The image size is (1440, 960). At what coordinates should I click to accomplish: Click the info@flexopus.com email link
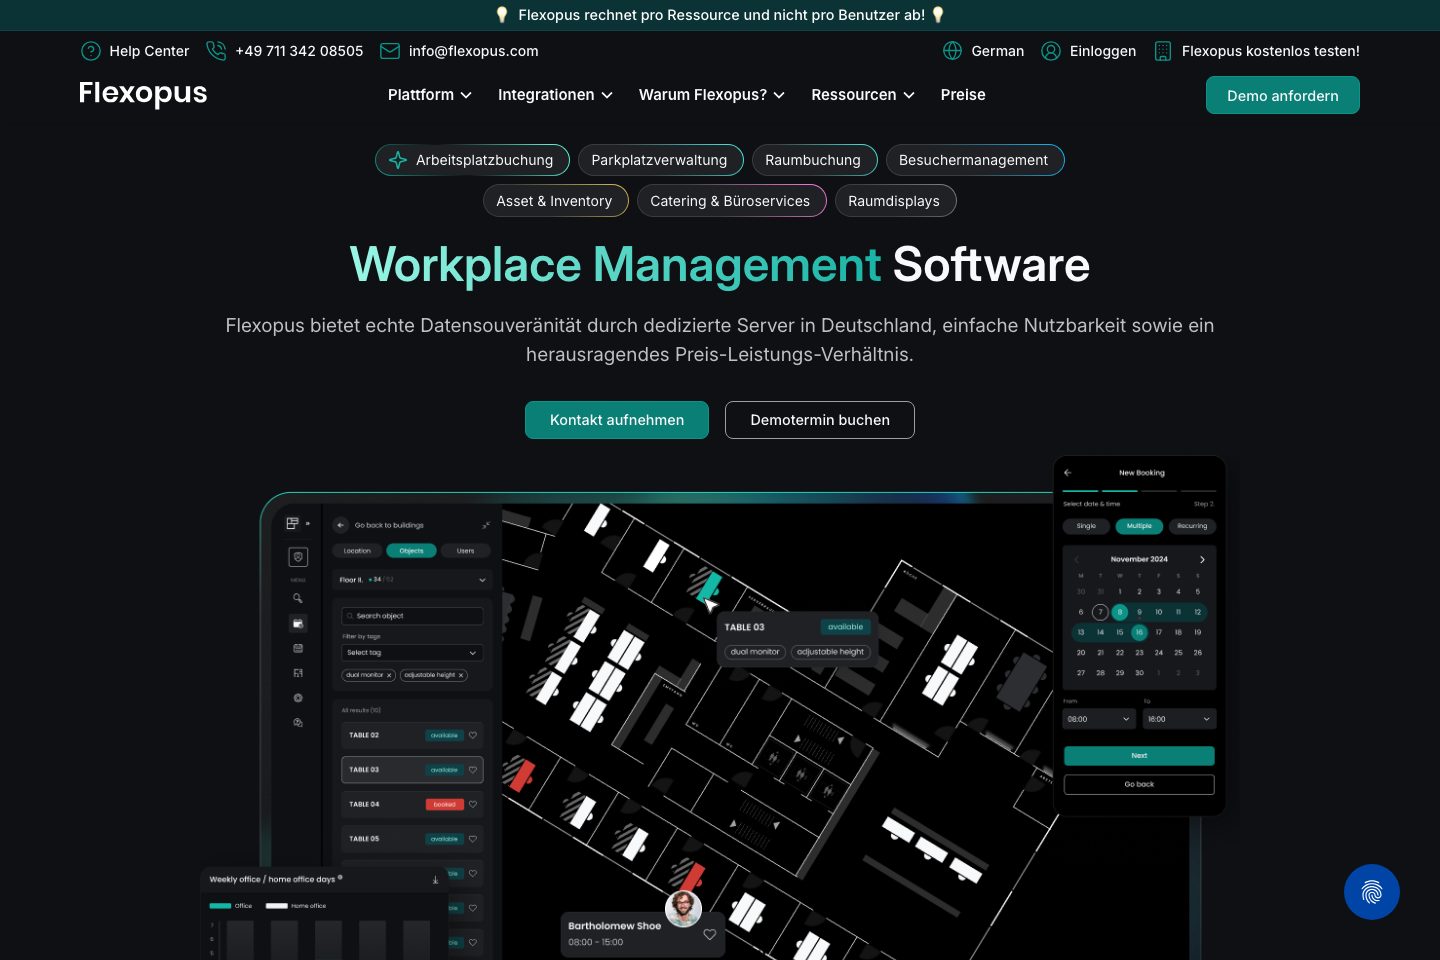(x=474, y=51)
